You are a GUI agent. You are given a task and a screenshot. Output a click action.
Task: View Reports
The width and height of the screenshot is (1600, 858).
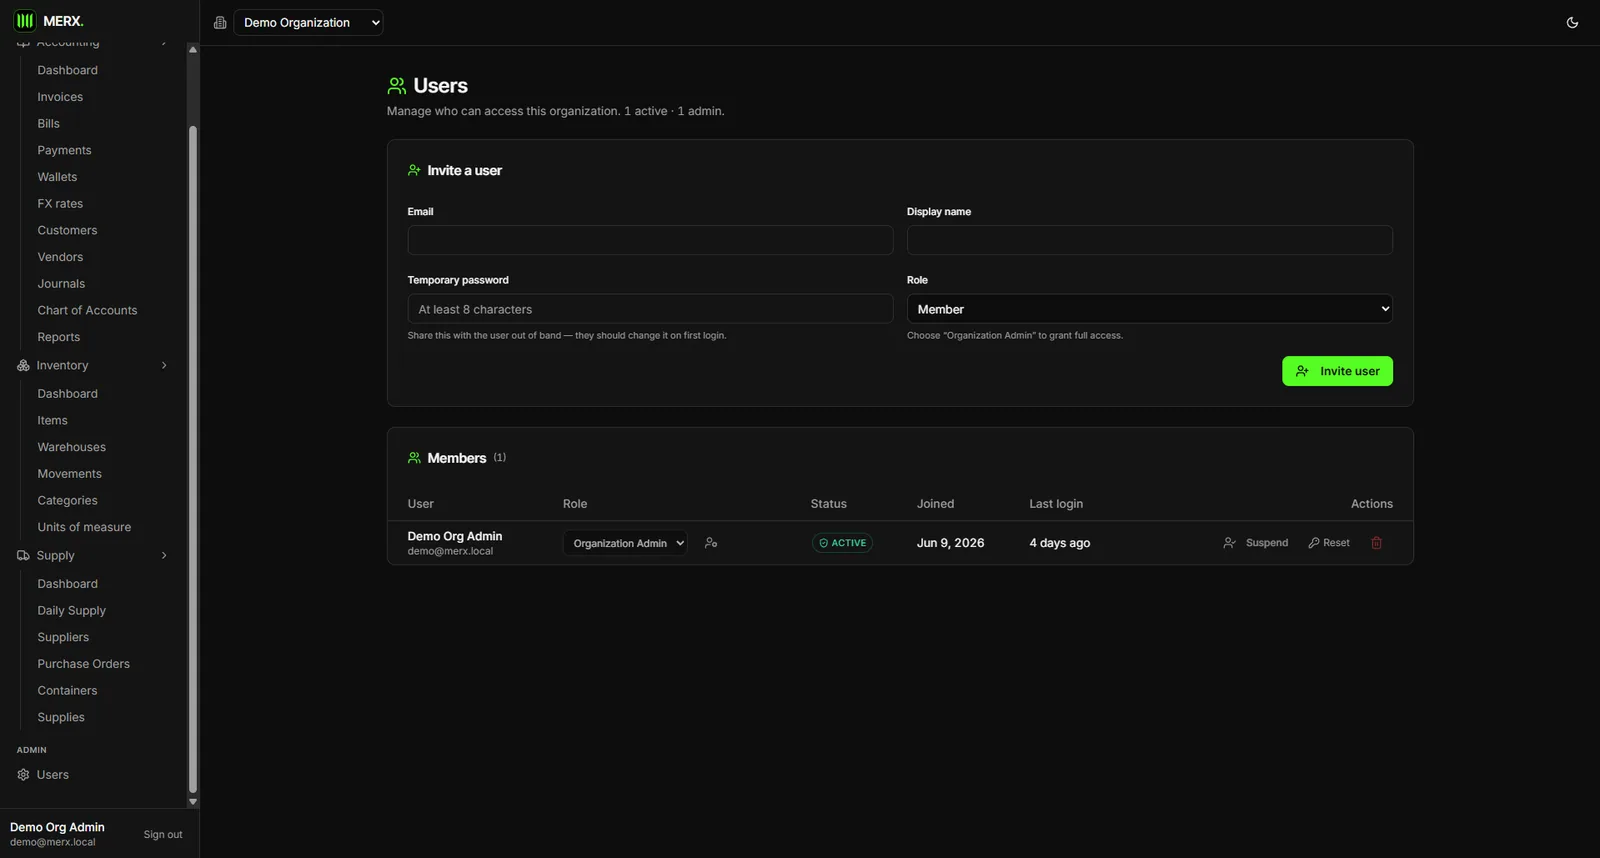click(58, 337)
